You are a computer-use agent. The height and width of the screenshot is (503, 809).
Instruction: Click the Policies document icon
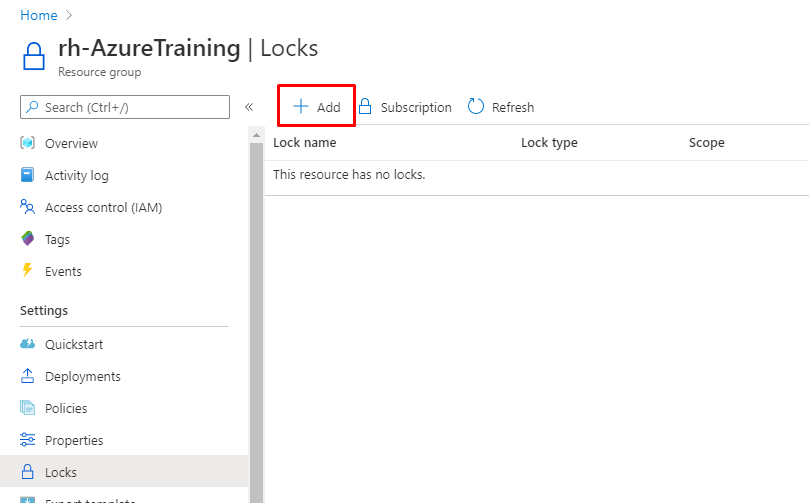pos(27,408)
